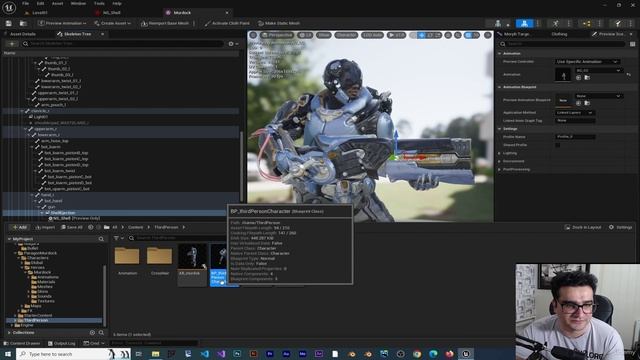Switch to the Asset Details tab
This screenshot has height=360, width=640.
tap(22, 34)
